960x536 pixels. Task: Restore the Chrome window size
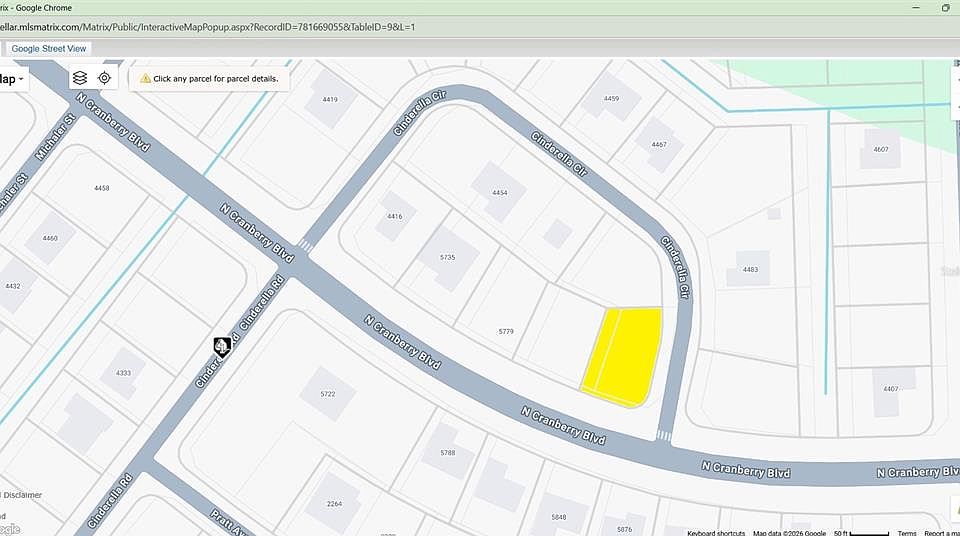coord(945,7)
